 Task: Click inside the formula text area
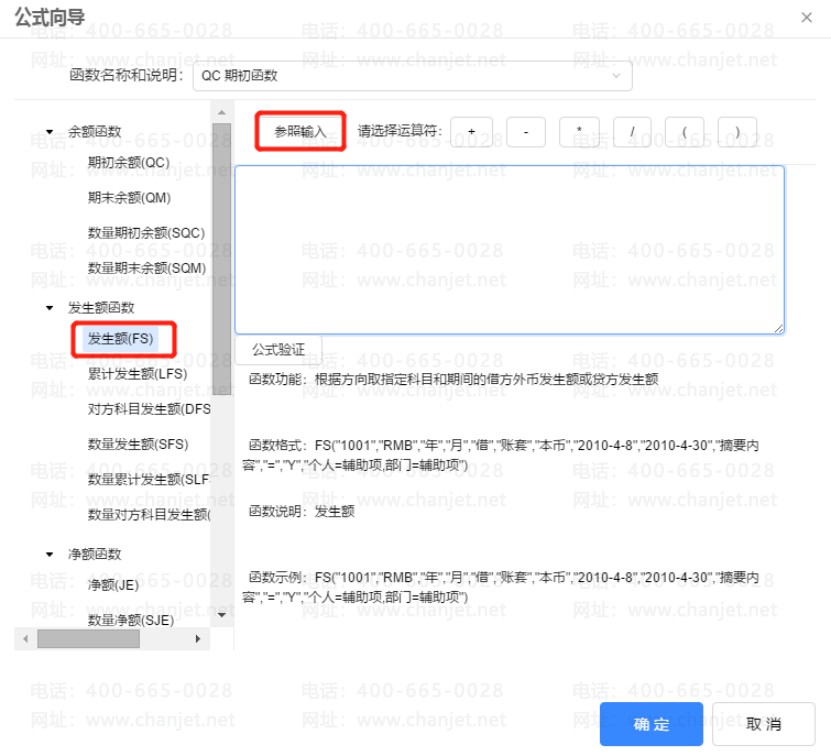point(509,249)
